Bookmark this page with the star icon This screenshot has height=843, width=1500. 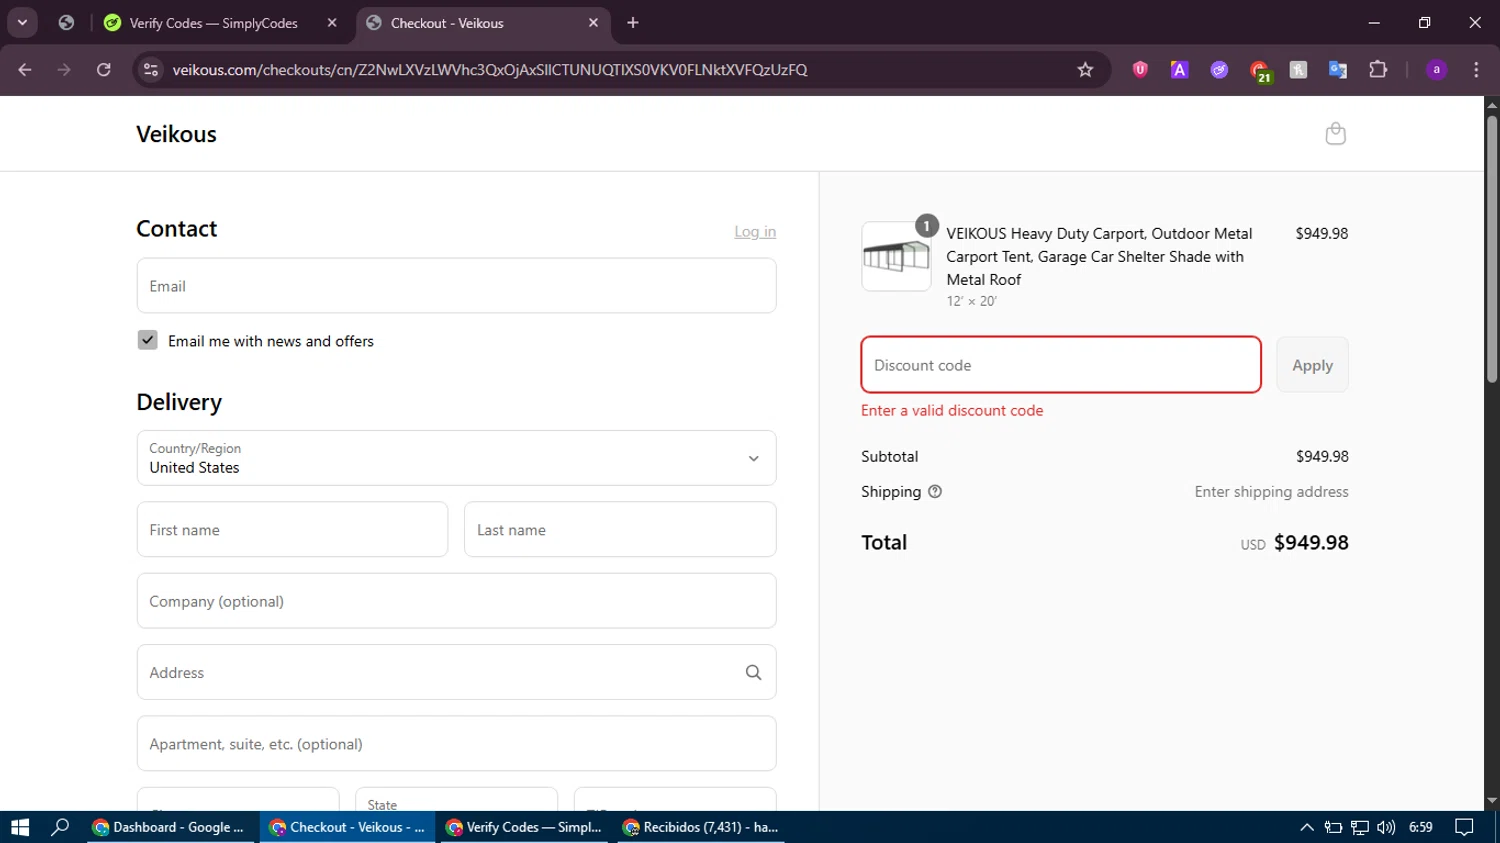[x=1085, y=69]
